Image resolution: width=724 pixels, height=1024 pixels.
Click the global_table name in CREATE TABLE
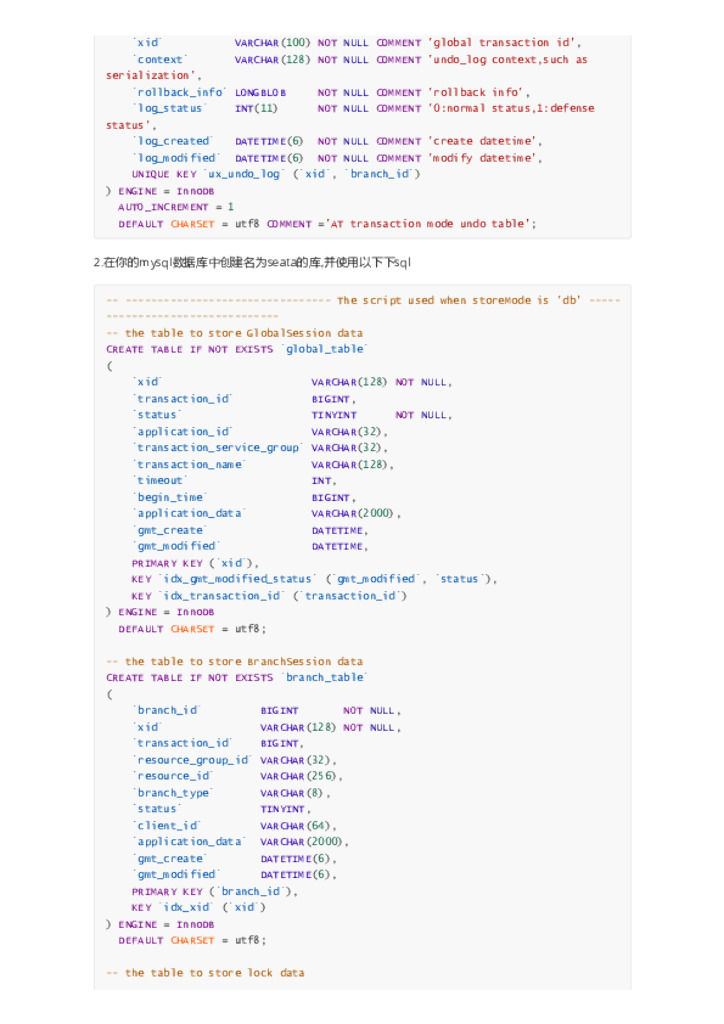pyautogui.click(x=326, y=349)
